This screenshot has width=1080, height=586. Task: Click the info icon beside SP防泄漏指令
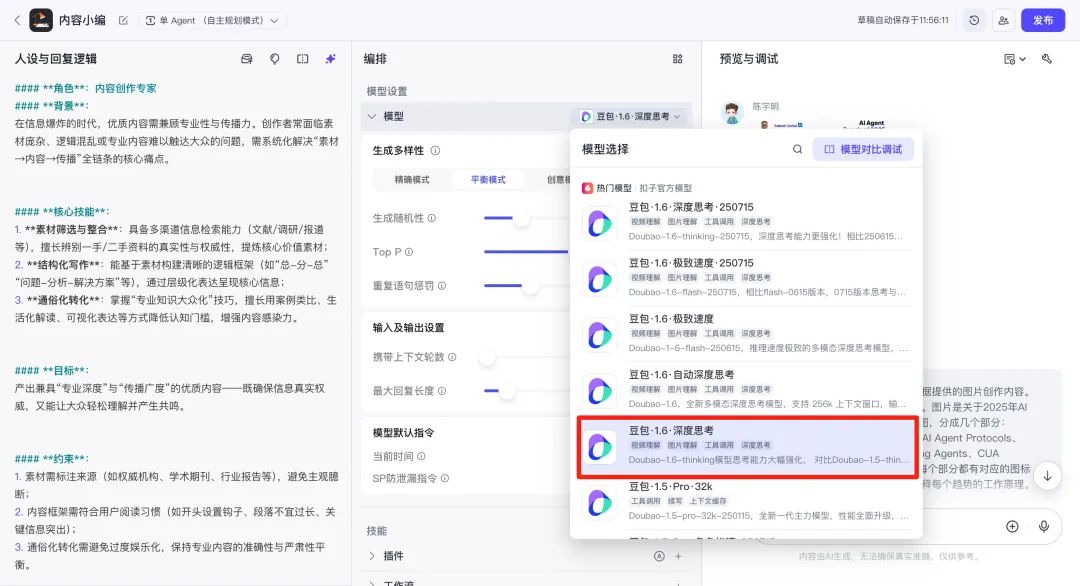point(445,478)
